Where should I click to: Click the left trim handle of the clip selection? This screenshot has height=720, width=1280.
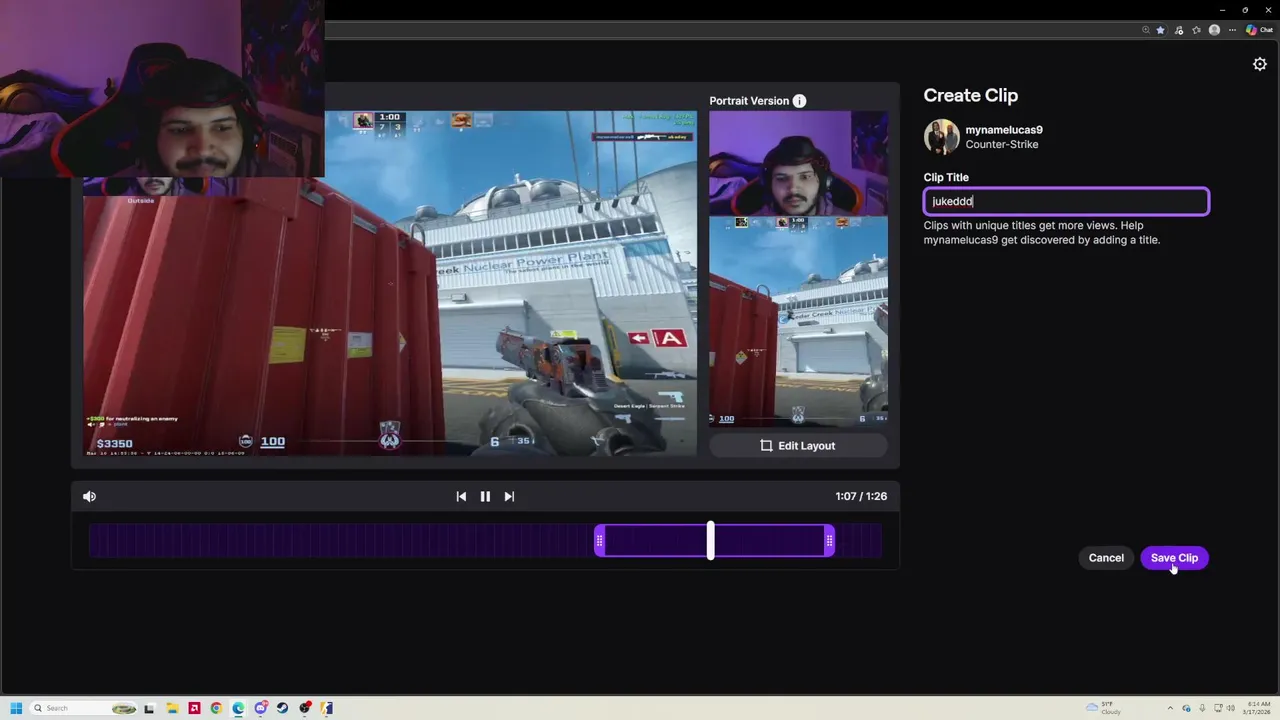599,541
